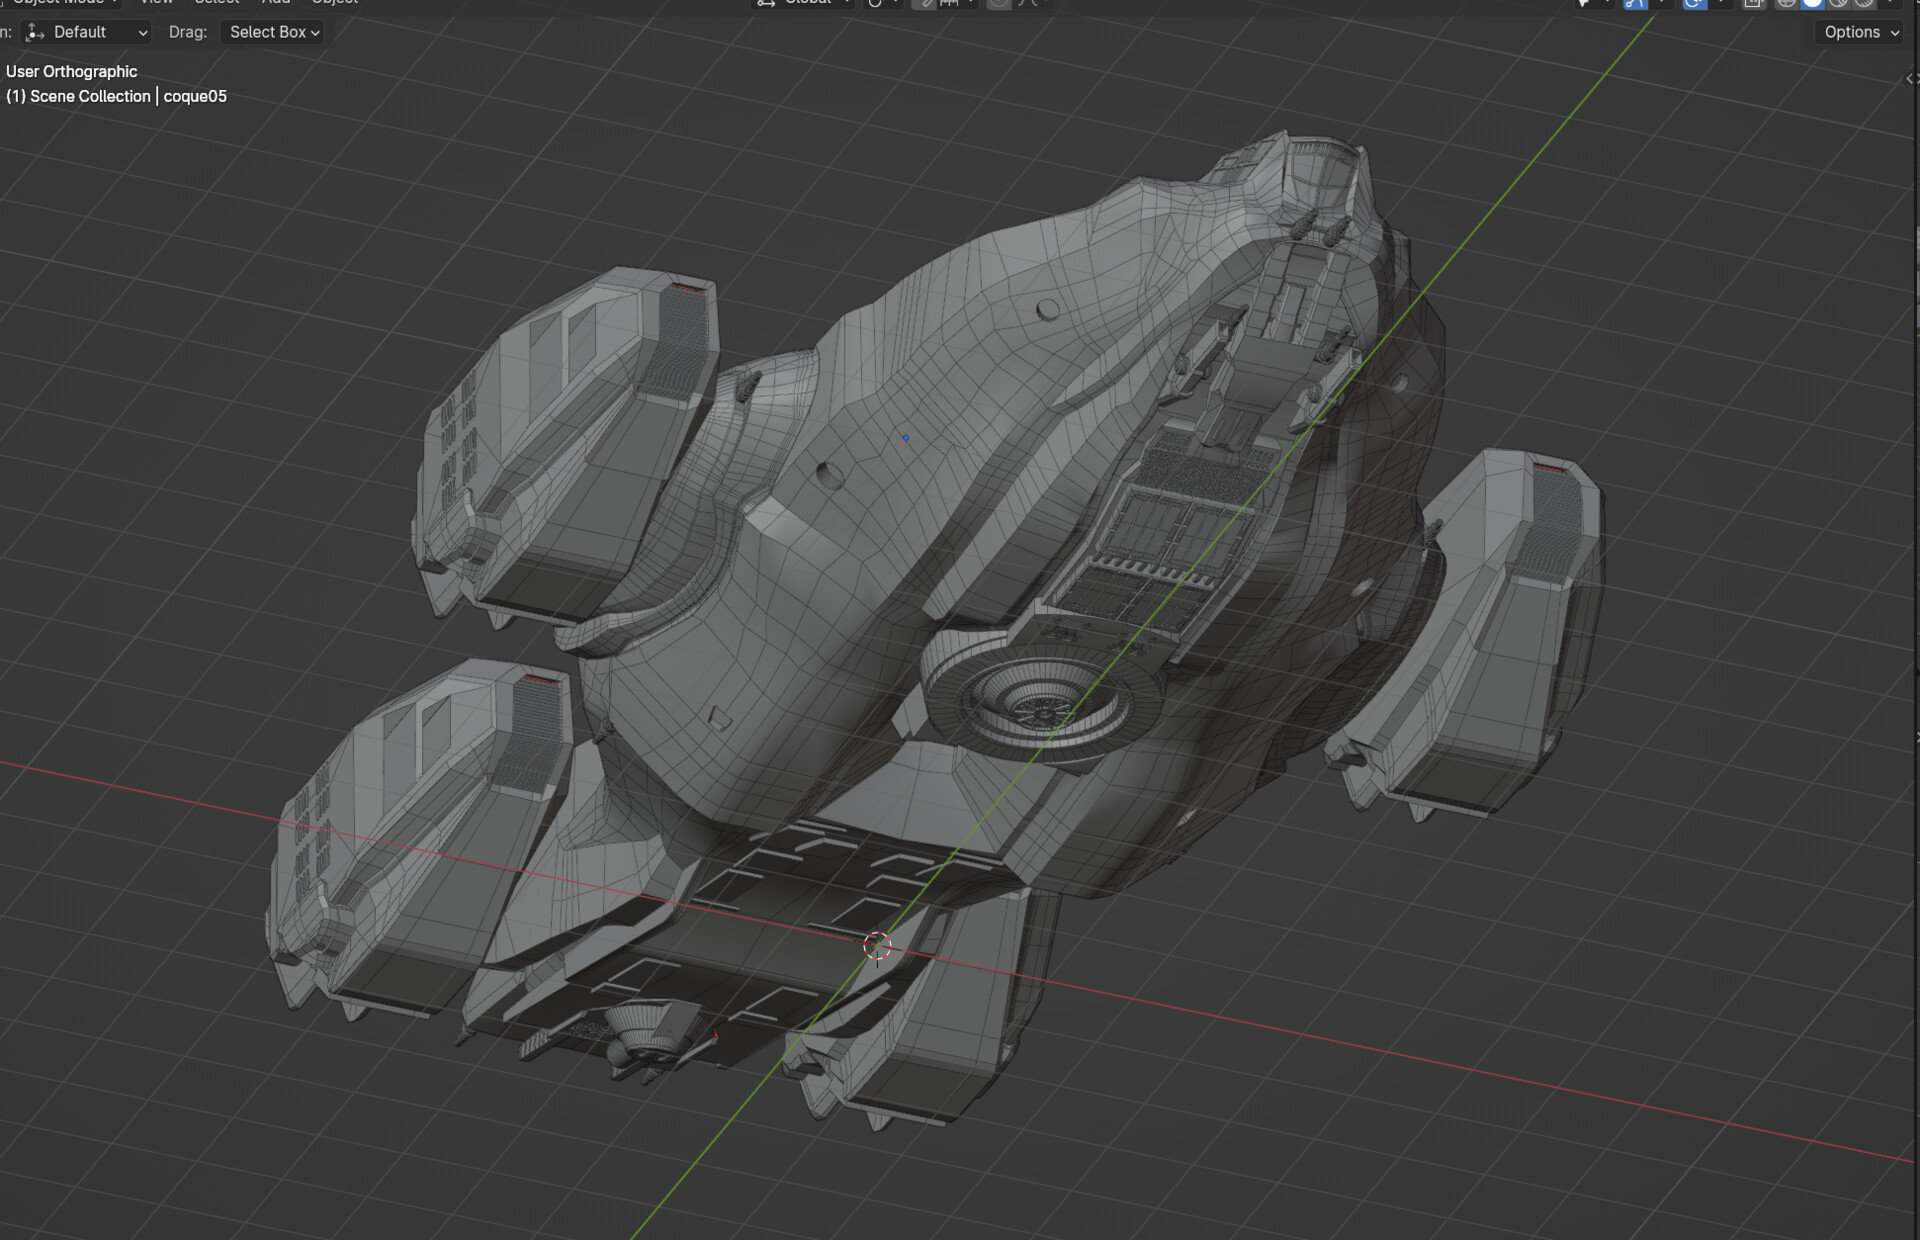
Task: Switch to rendered shading icon
Action: [x=1864, y=3]
